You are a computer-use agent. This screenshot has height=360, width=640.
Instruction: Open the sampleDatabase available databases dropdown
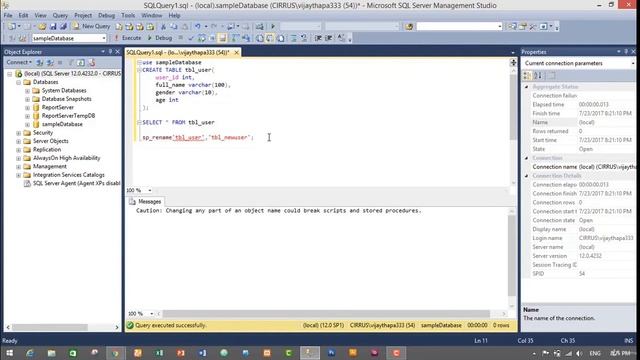(x=104, y=38)
